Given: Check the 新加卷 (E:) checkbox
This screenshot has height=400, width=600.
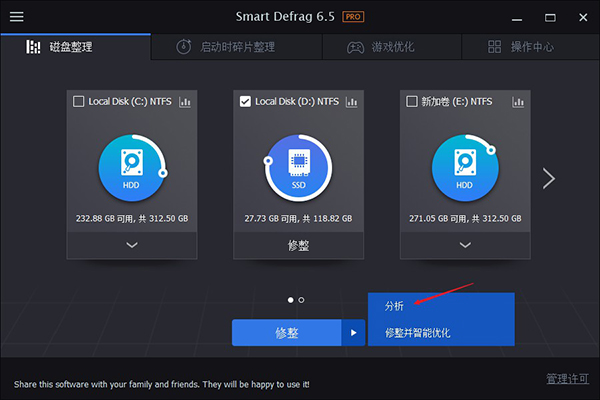Looking at the screenshot, I should [412, 101].
